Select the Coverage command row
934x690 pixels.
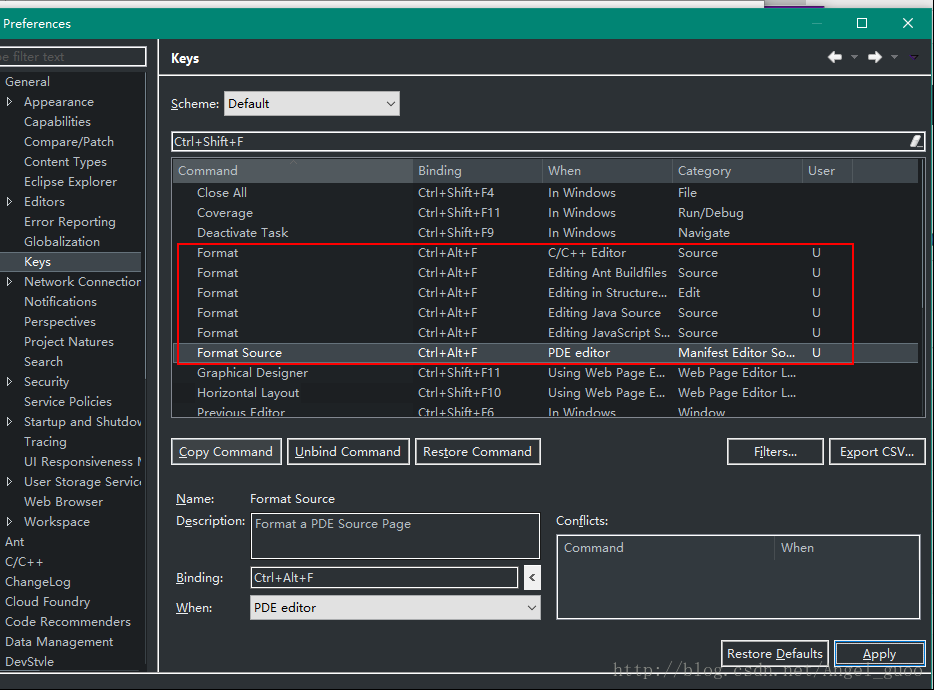click(545, 213)
